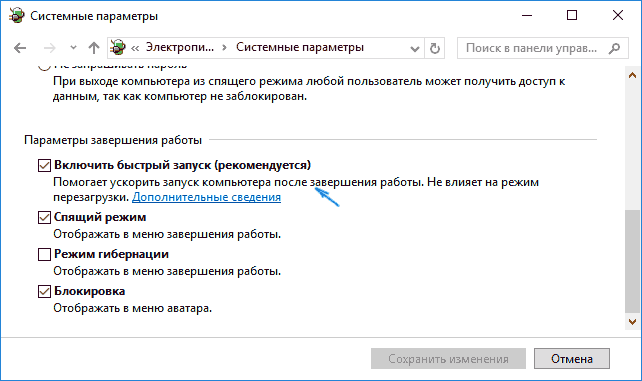
Task: Maximize the Системные параметры window
Action: [572, 16]
